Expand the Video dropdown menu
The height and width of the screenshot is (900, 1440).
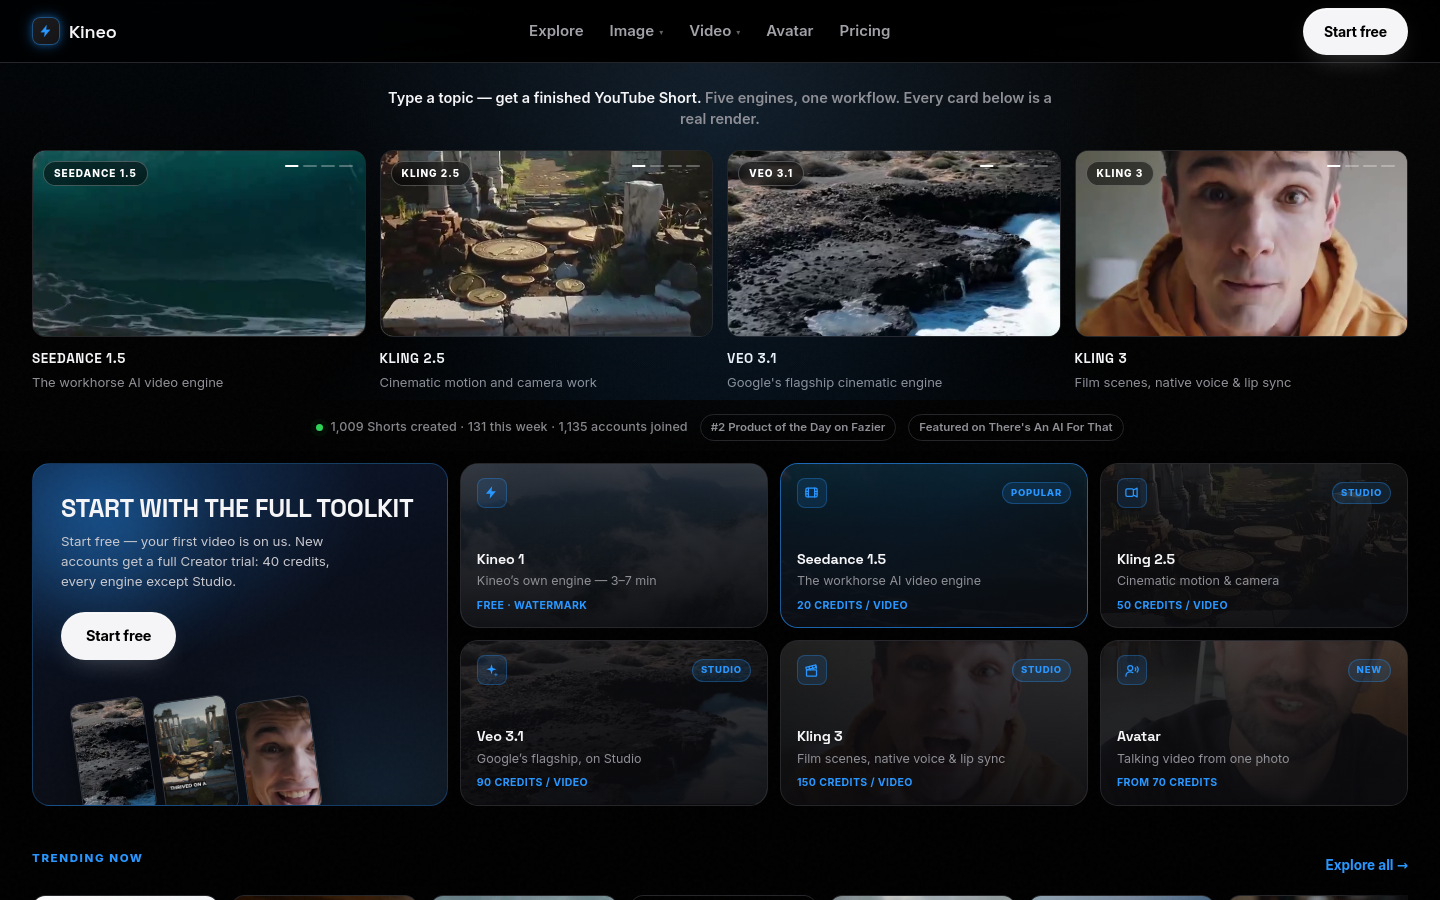[715, 31]
